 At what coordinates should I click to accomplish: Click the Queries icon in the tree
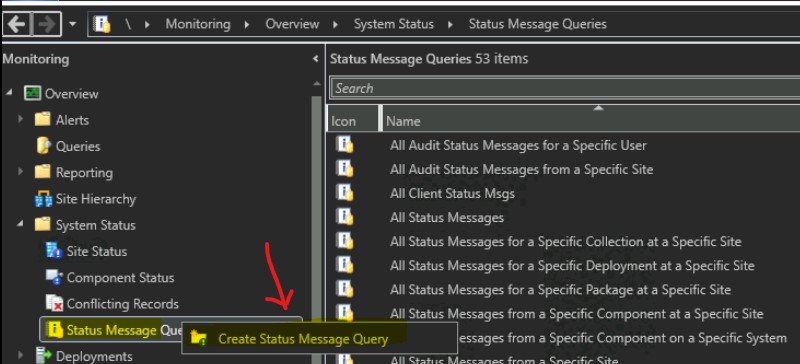[x=44, y=145]
